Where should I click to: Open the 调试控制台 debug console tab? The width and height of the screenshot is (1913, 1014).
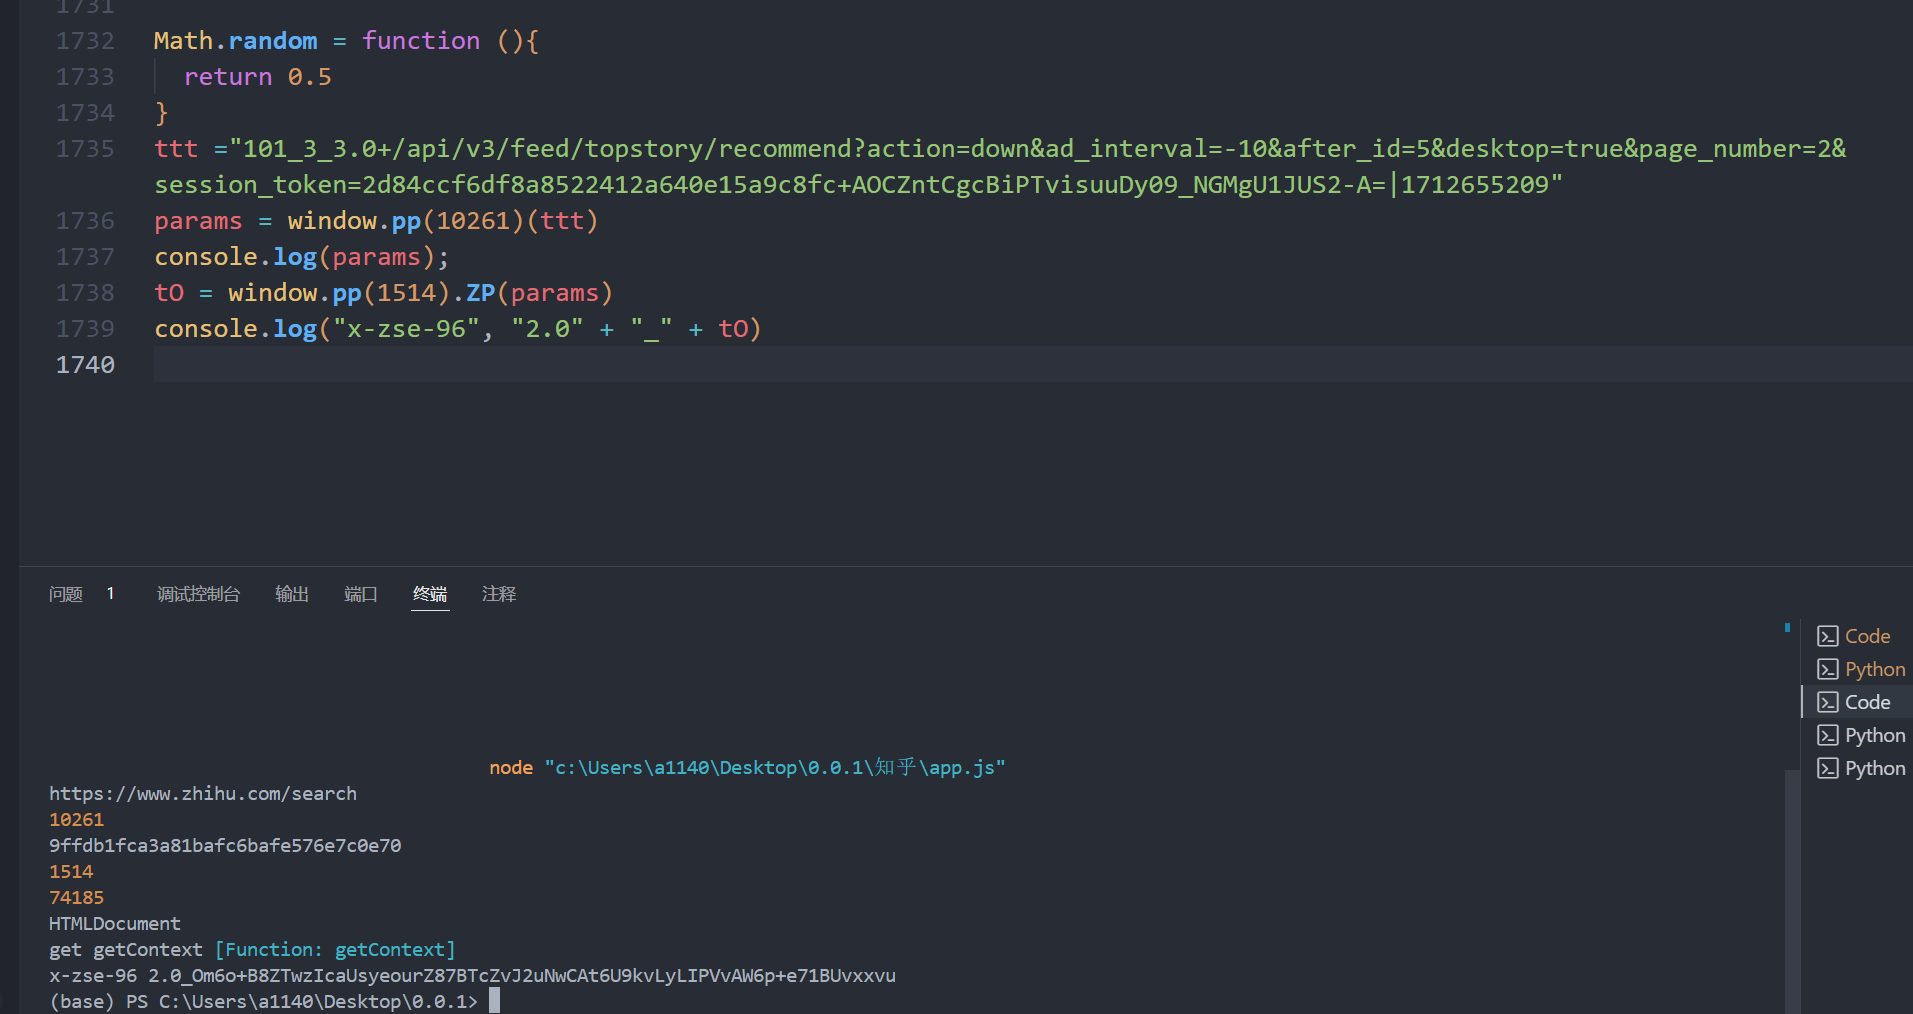click(198, 594)
